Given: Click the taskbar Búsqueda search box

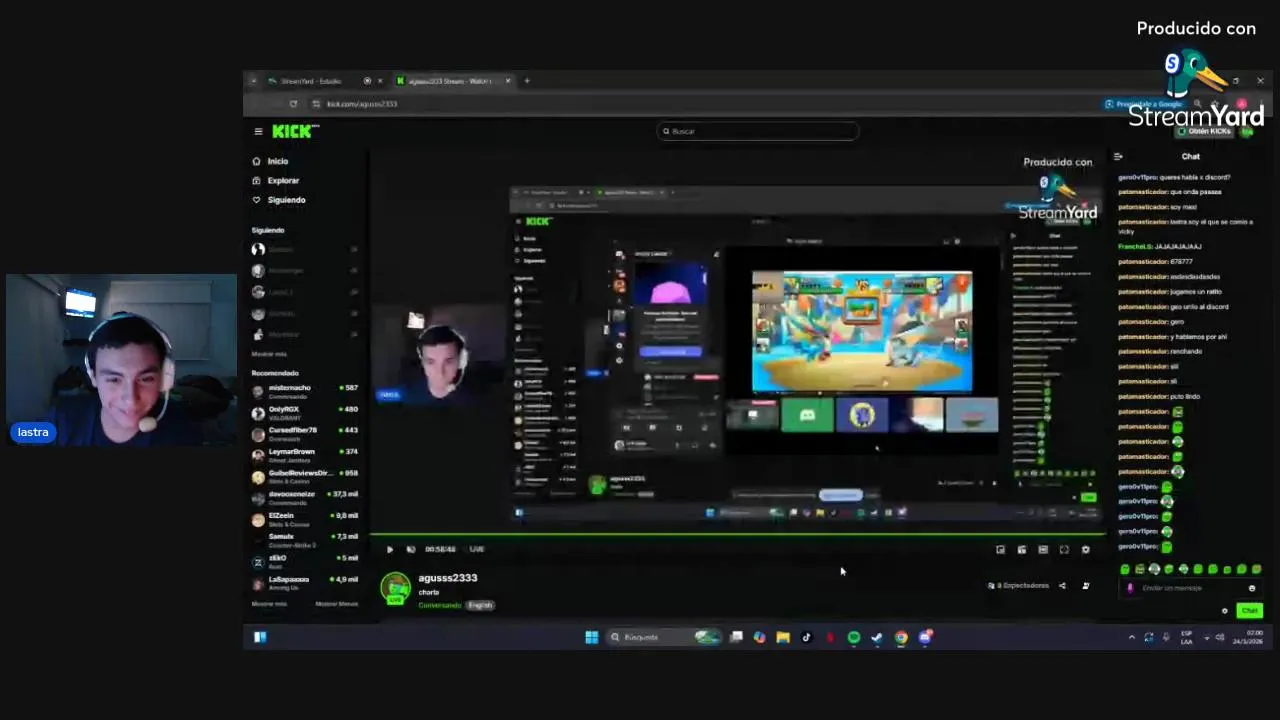Looking at the screenshot, I should click(x=665, y=637).
